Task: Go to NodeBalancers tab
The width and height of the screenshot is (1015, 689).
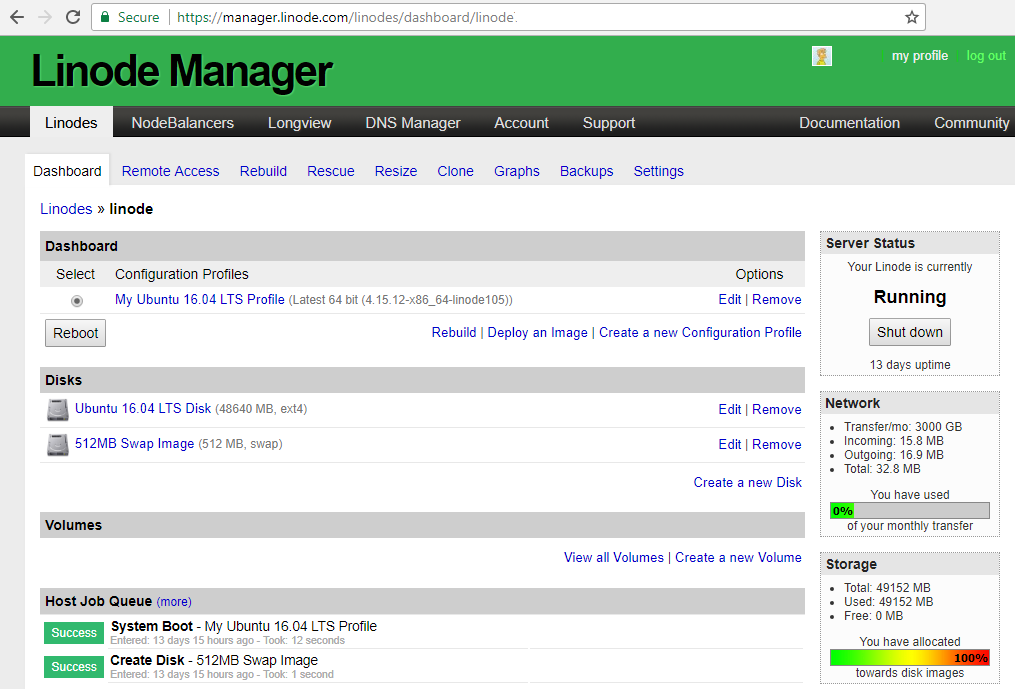Action: click(183, 122)
